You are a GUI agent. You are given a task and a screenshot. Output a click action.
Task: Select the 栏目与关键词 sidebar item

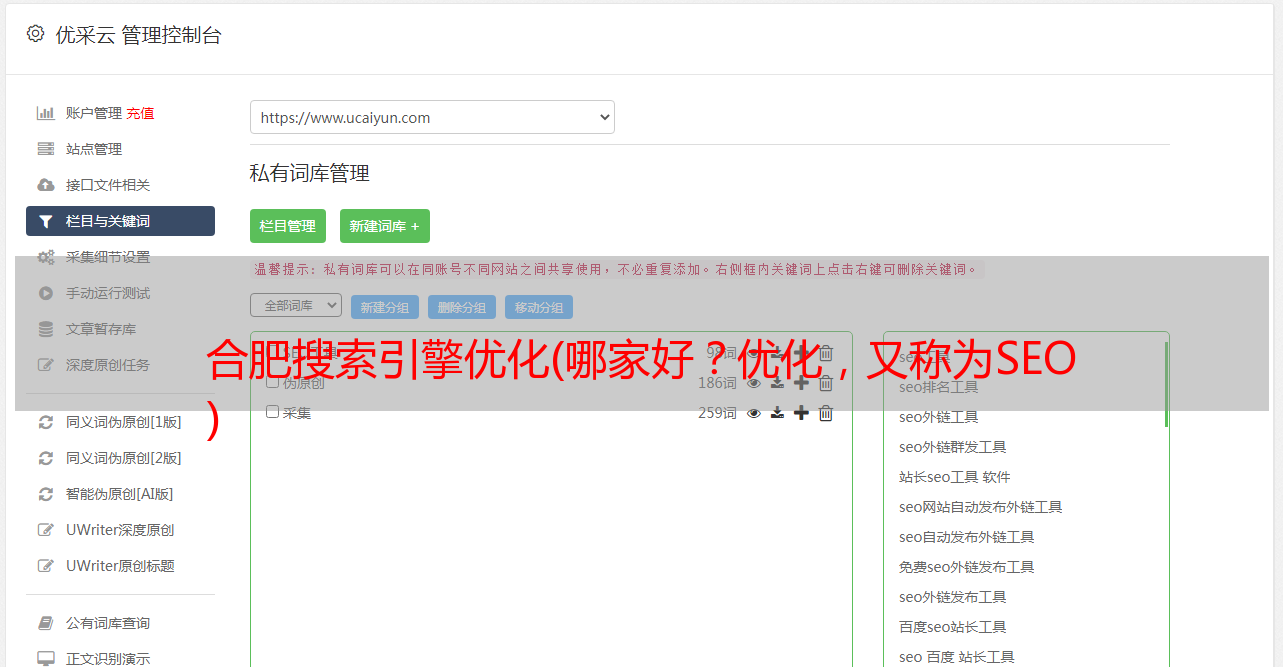(120, 221)
